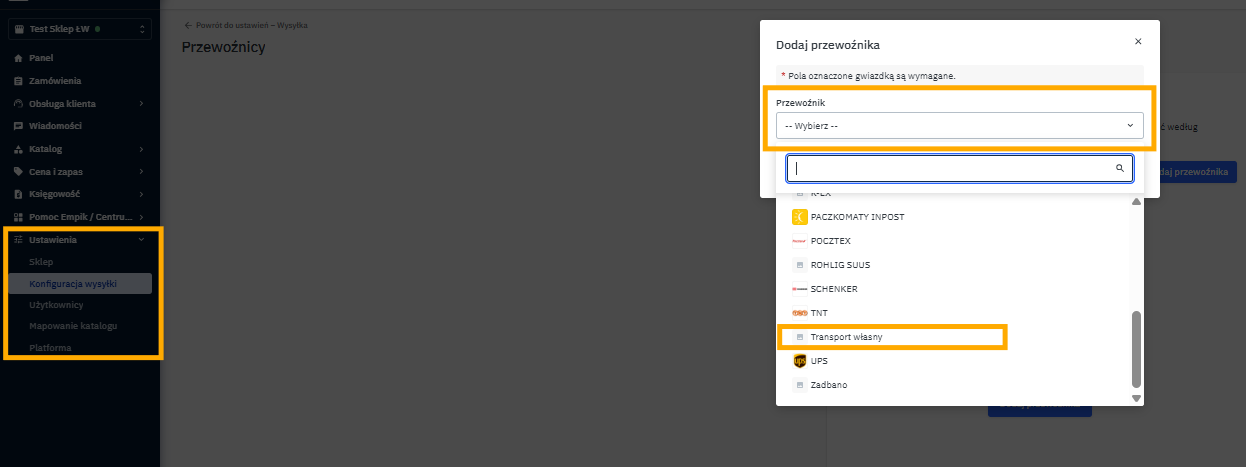Click the Paczkomaty InPost logo icon
This screenshot has width=1246, height=467.
point(799,217)
